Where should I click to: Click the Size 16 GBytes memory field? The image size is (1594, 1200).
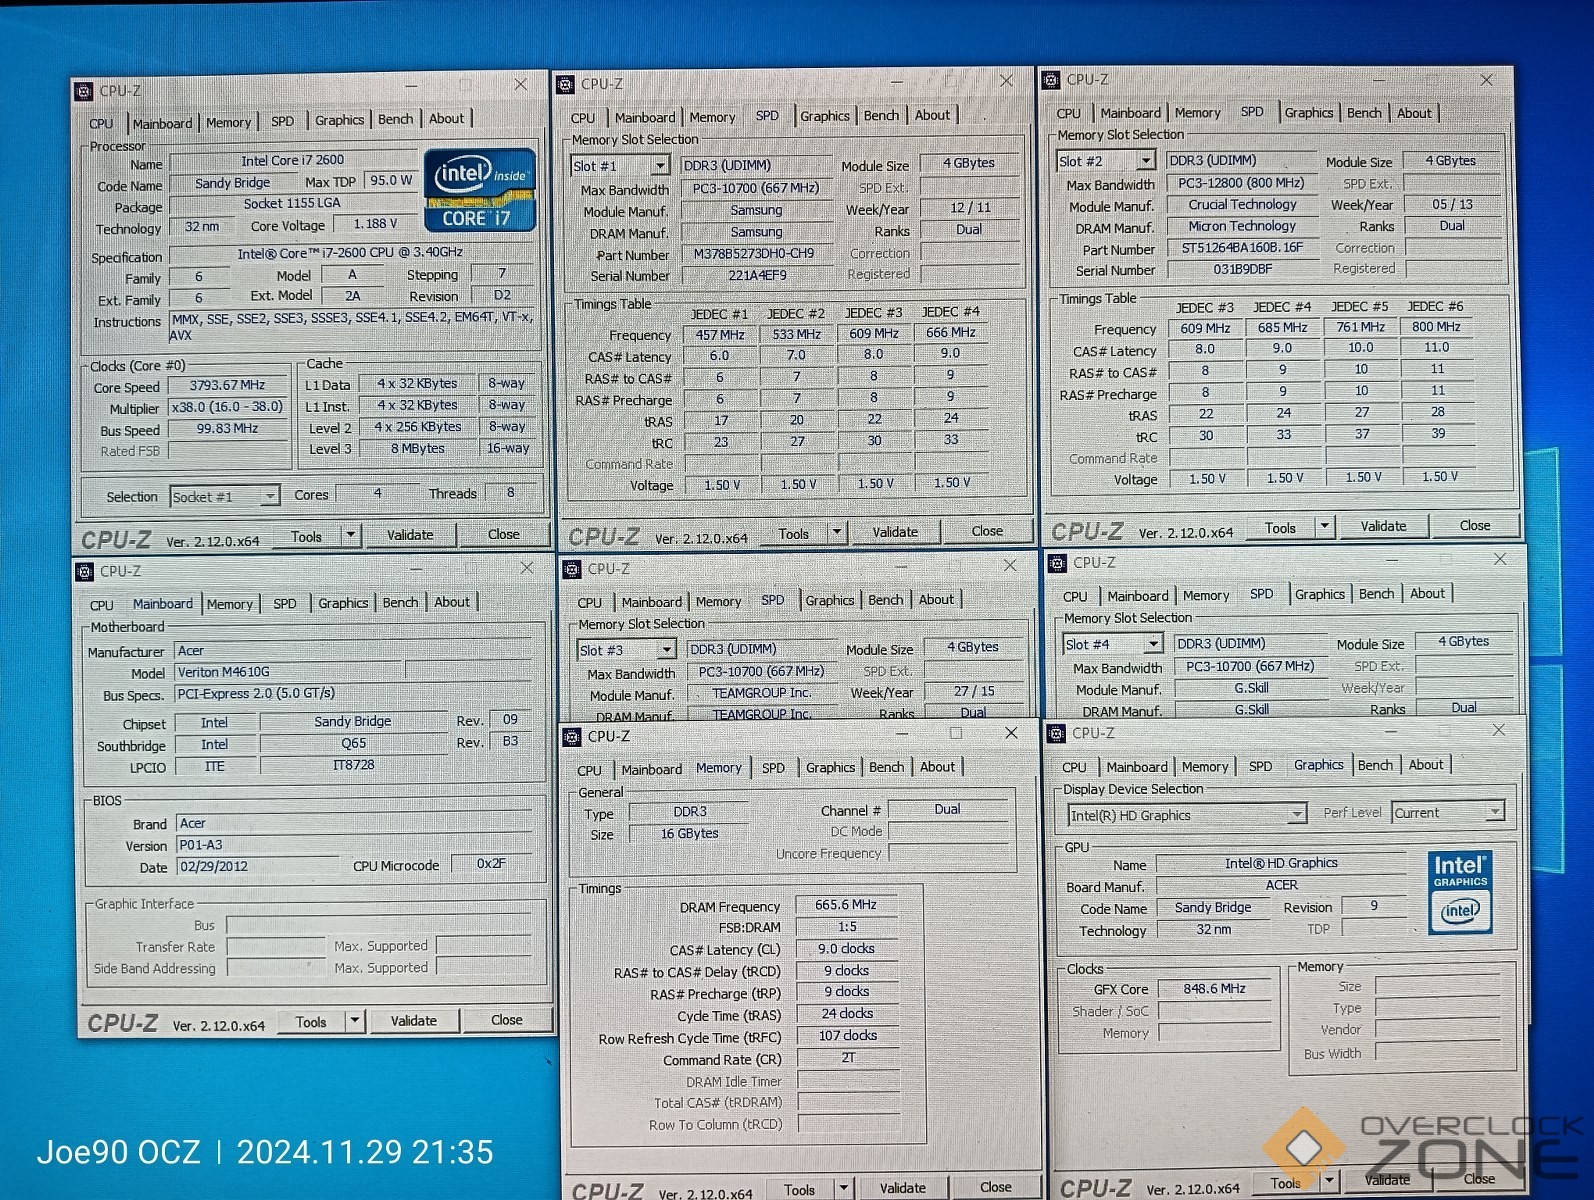tap(689, 834)
